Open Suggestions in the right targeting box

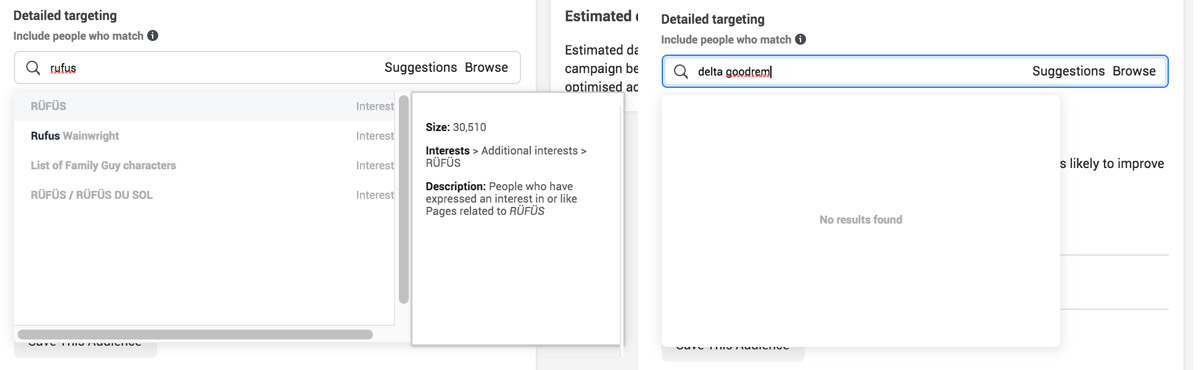tap(1068, 72)
